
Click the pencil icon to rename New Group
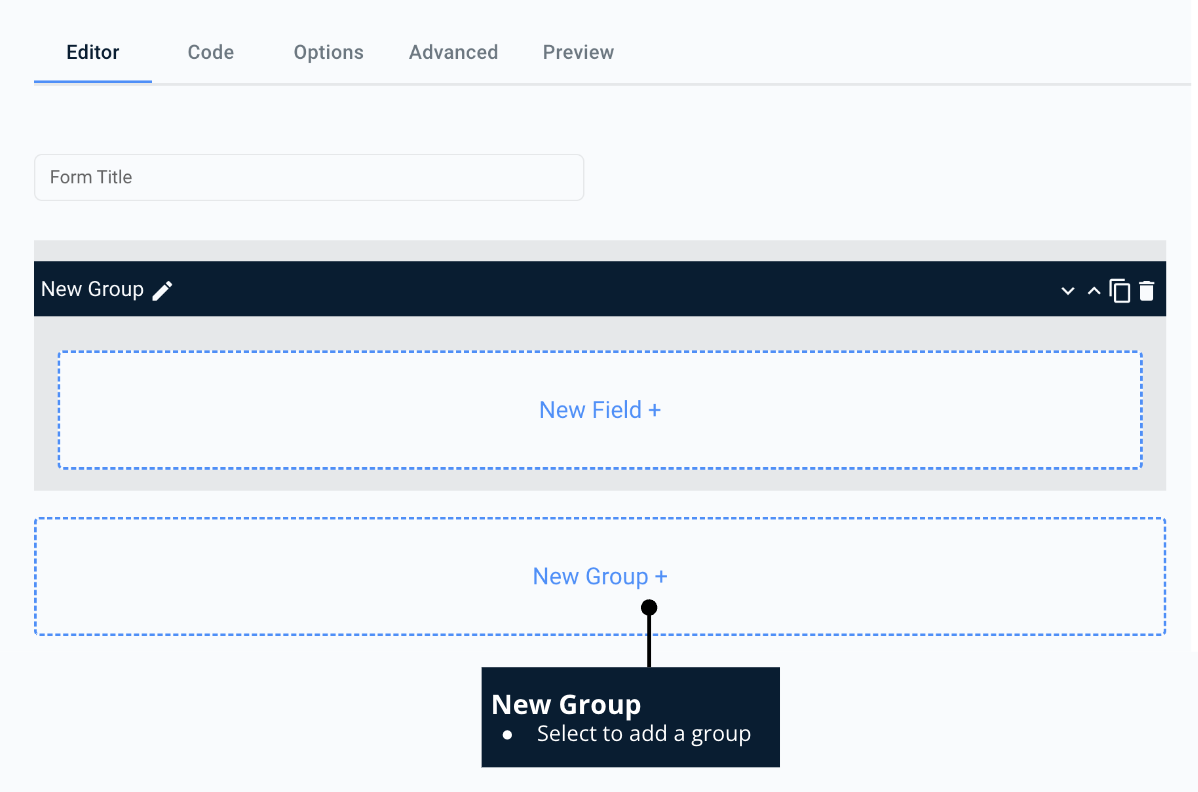coord(162,289)
